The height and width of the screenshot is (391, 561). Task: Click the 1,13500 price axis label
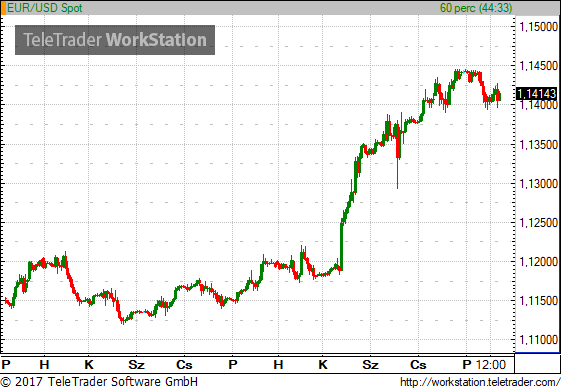pos(538,145)
